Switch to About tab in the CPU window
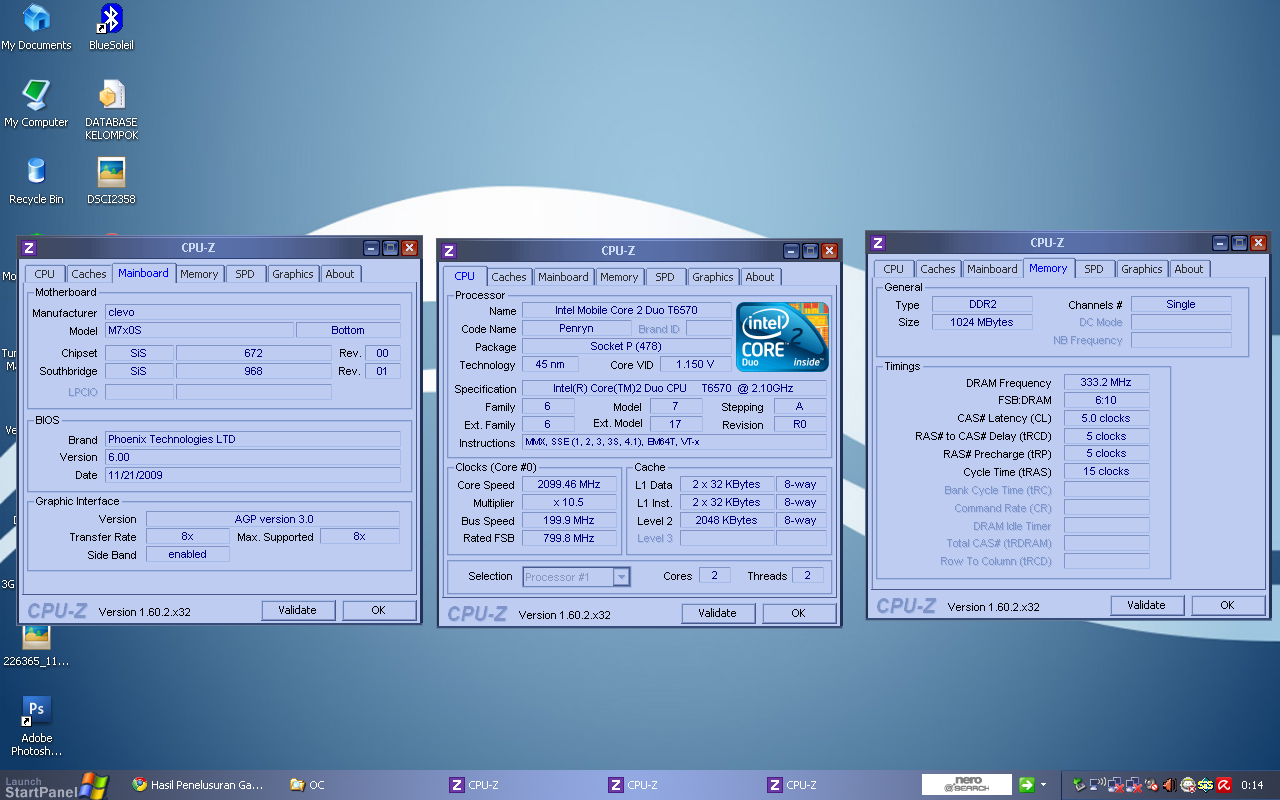The height and width of the screenshot is (800, 1280). click(760, 277)
